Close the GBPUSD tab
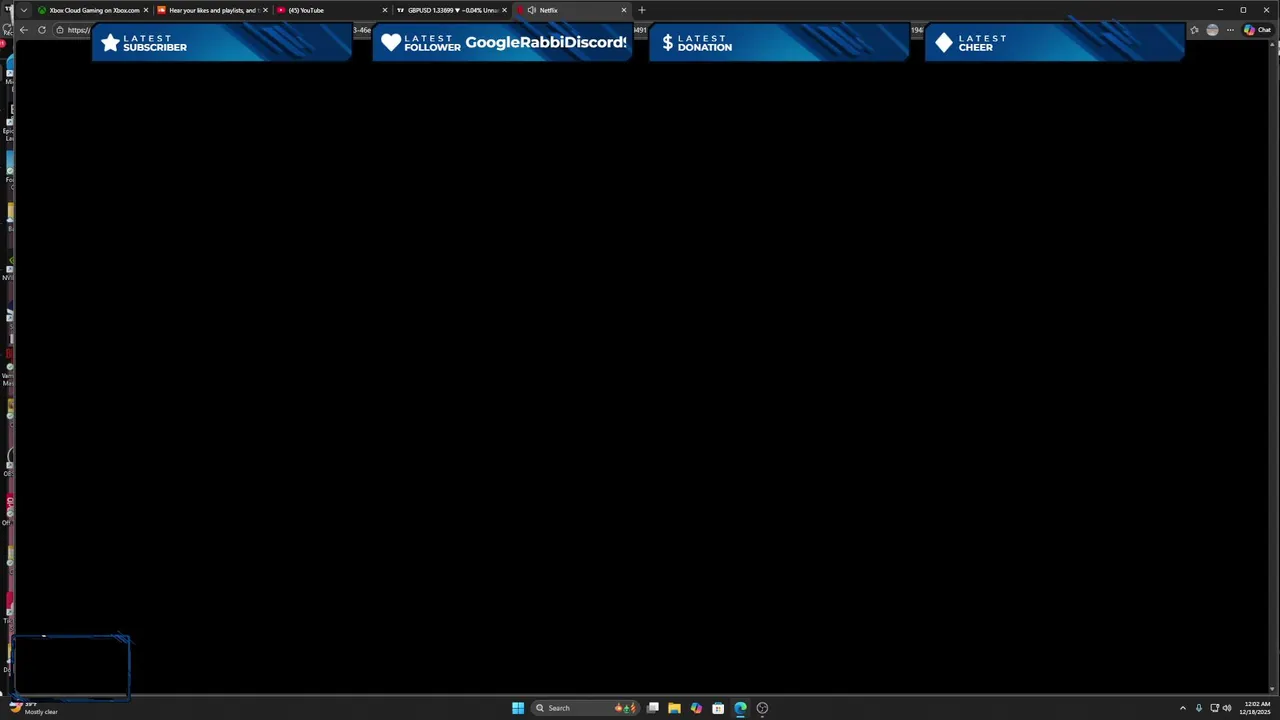 point(505,10)
